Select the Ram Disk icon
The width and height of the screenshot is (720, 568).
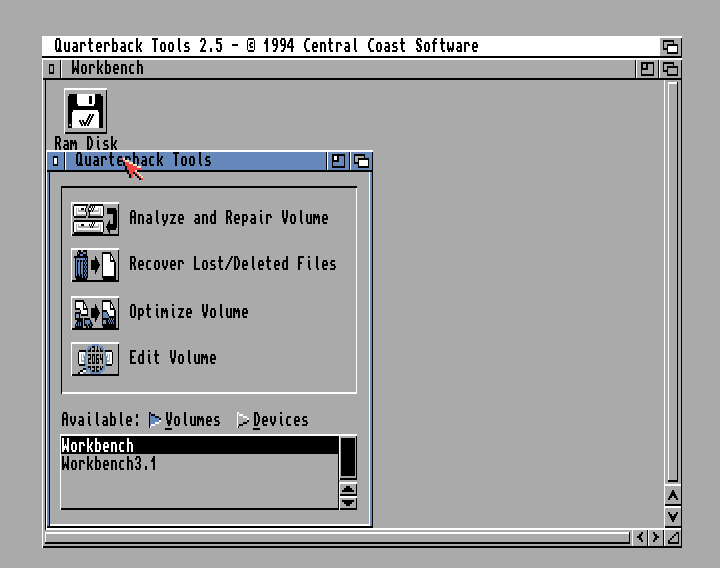pos(86,112)
